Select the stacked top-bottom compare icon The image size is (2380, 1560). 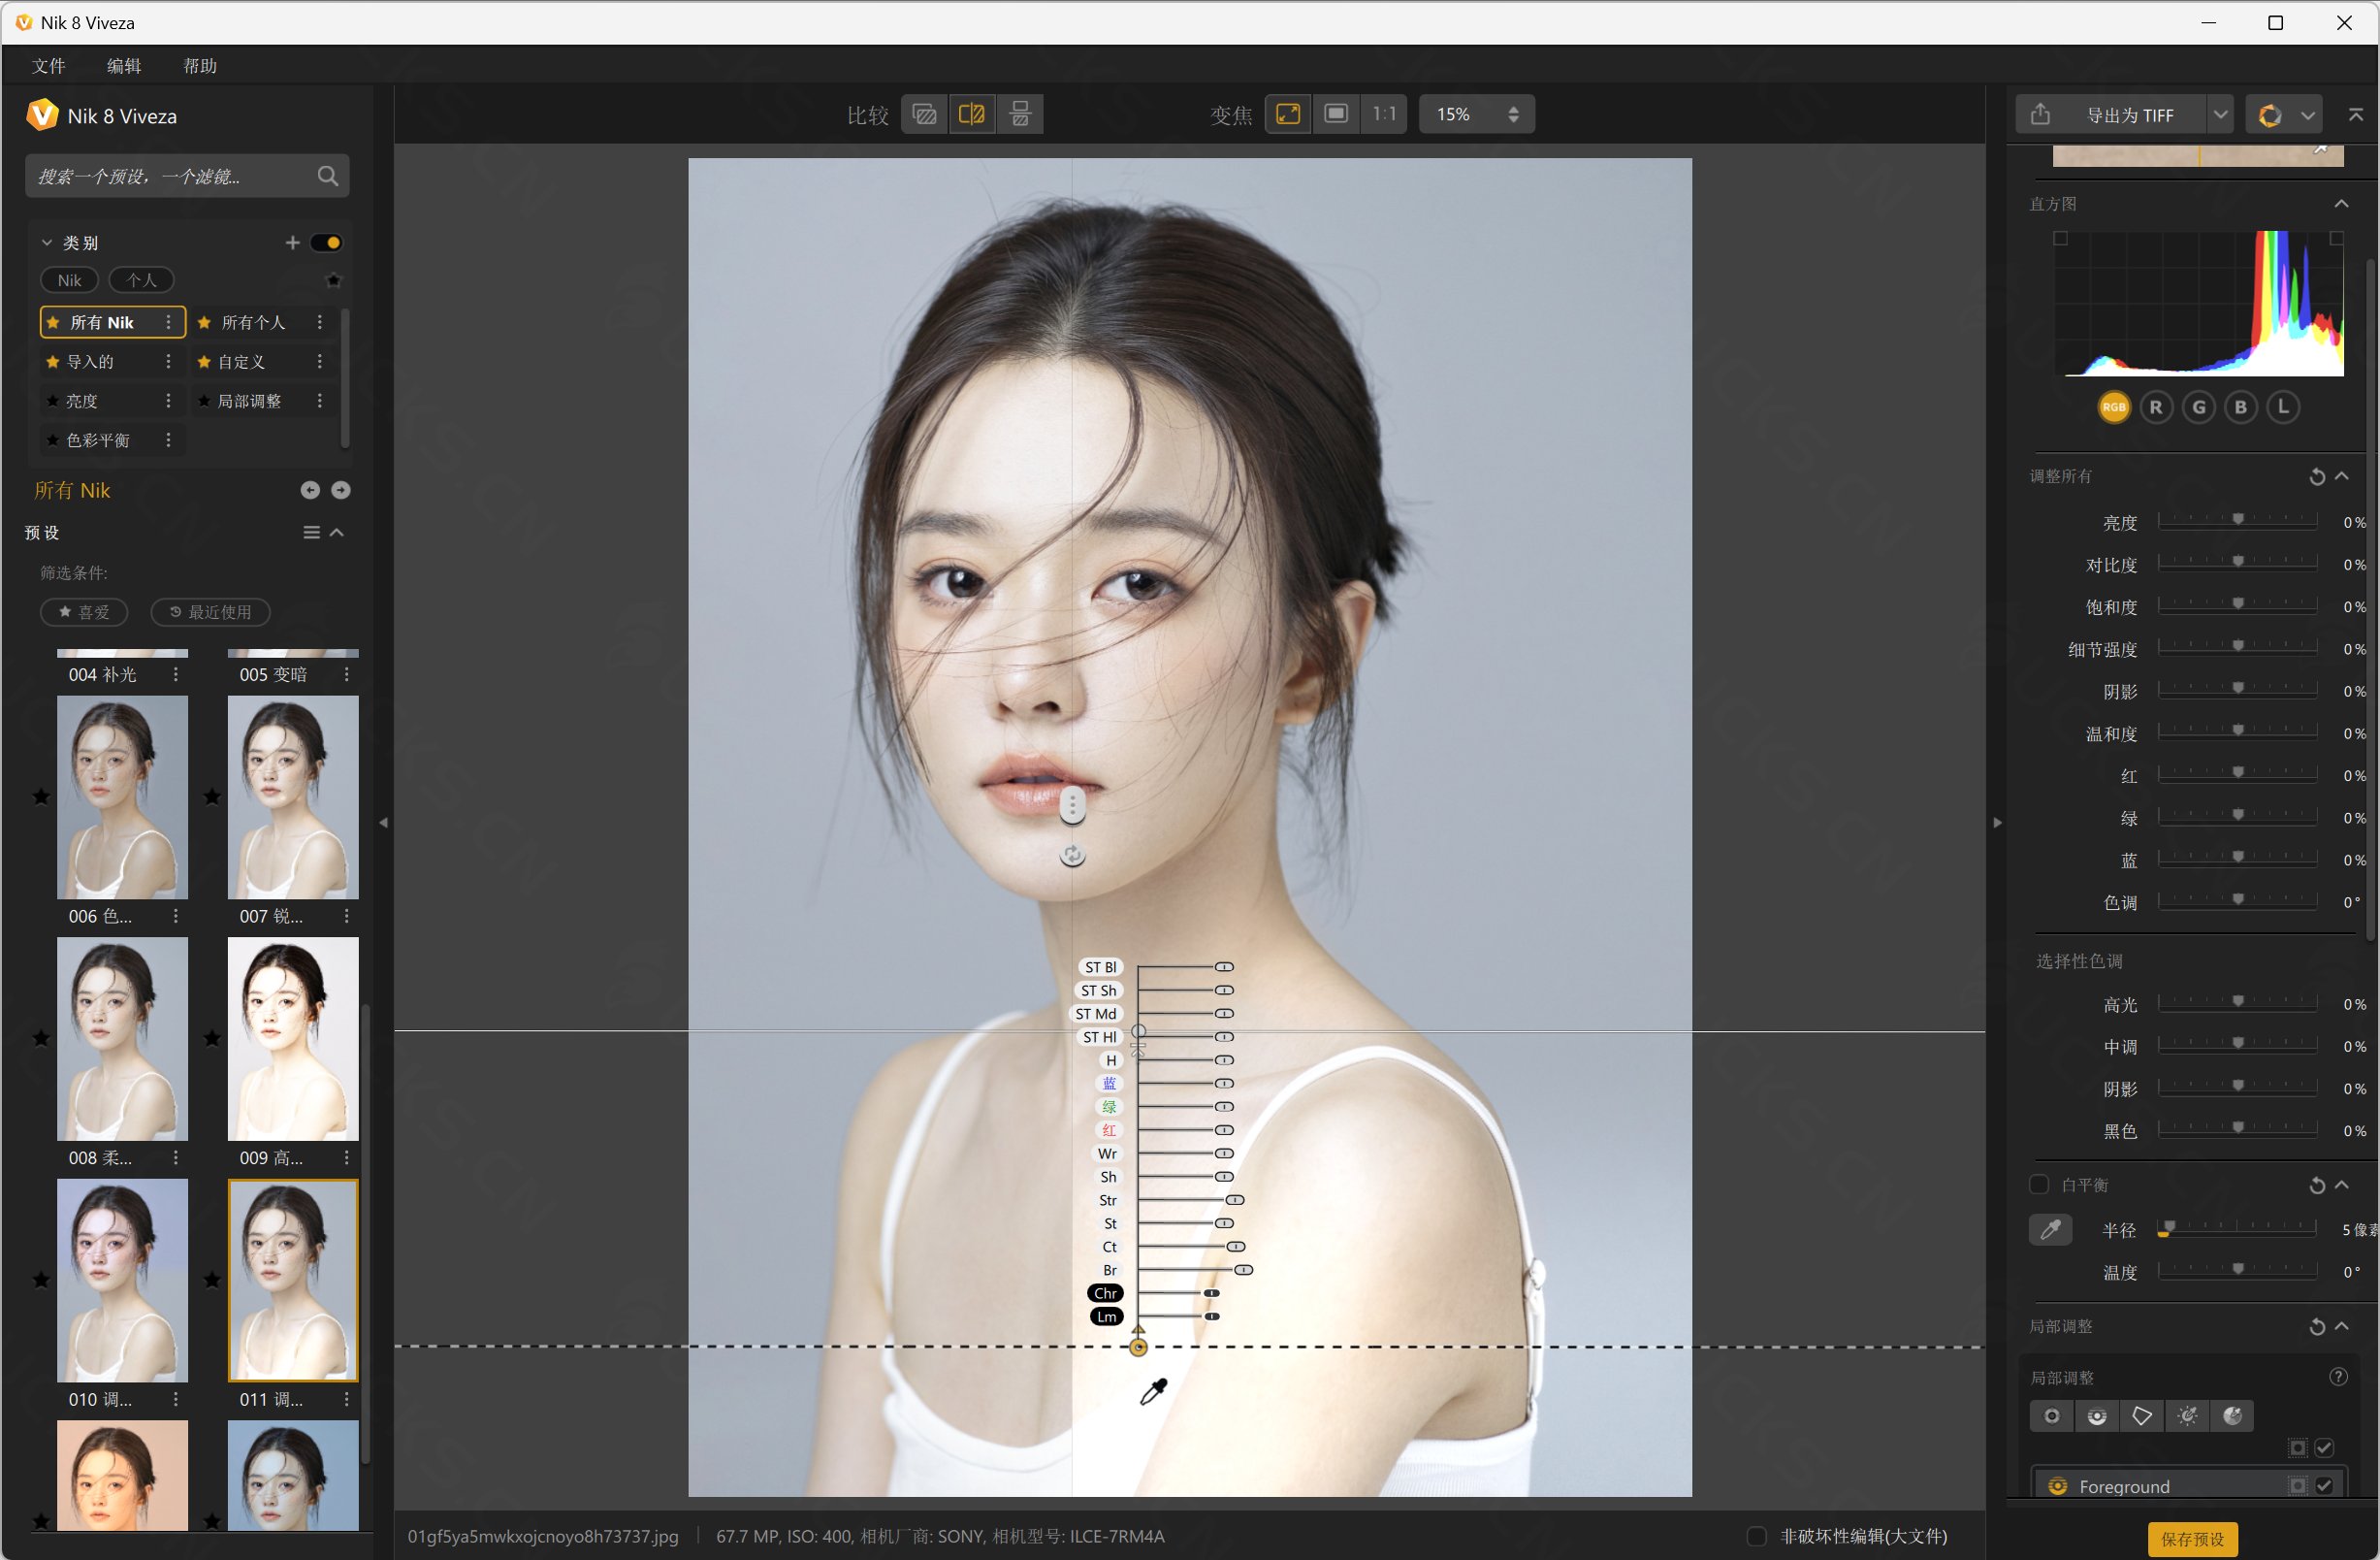click(1020, 114)
